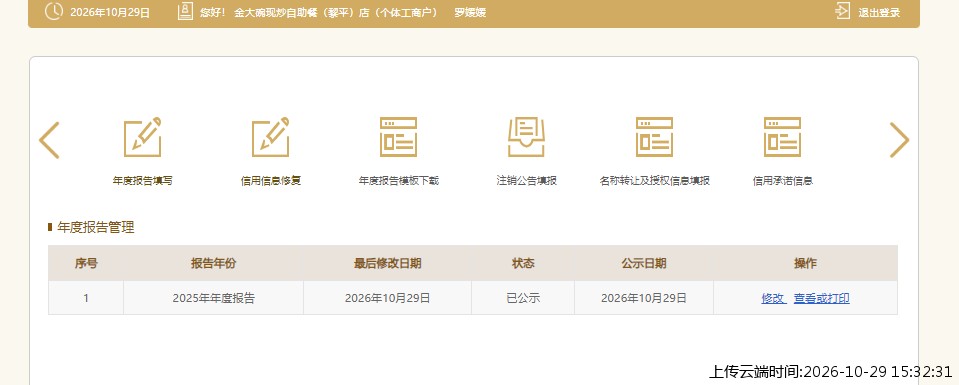Click the 2025年年度报告 cell
Viewport: 959px width, 385px height.
[213, 299]
